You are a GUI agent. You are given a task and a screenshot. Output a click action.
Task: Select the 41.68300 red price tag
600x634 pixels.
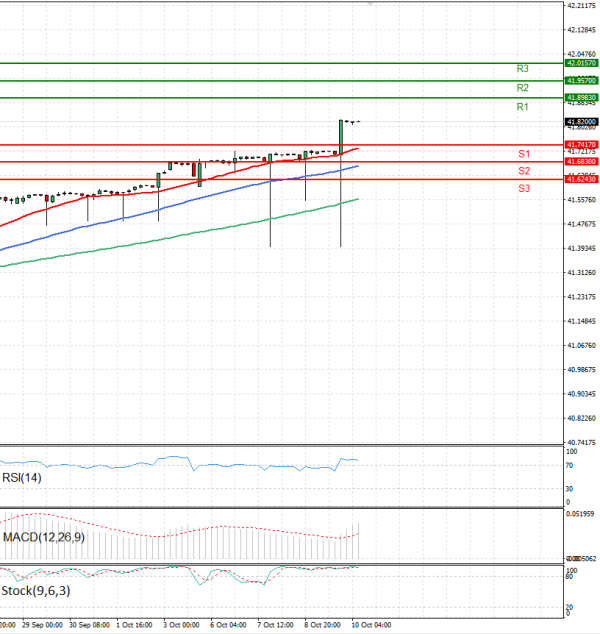(x=581, y=161)
